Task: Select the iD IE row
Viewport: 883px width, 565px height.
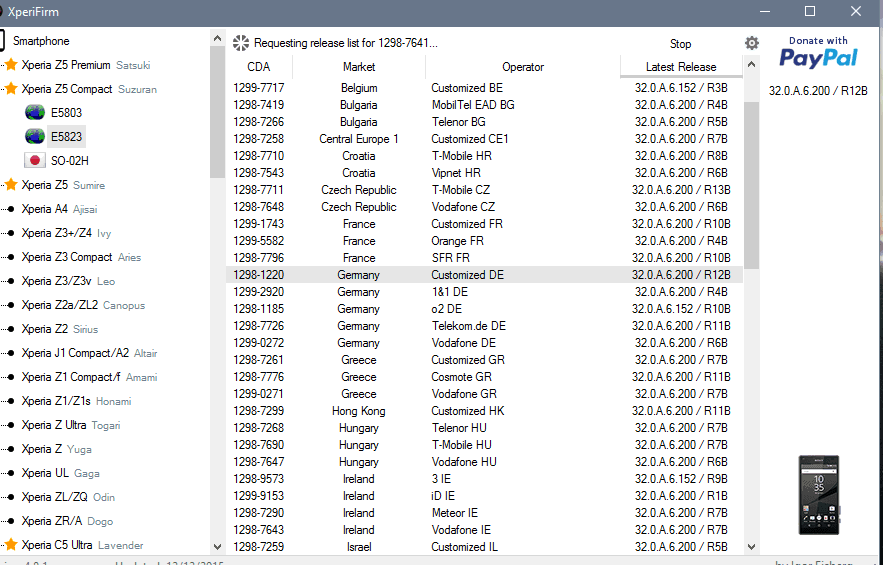Action: [484, 496]
